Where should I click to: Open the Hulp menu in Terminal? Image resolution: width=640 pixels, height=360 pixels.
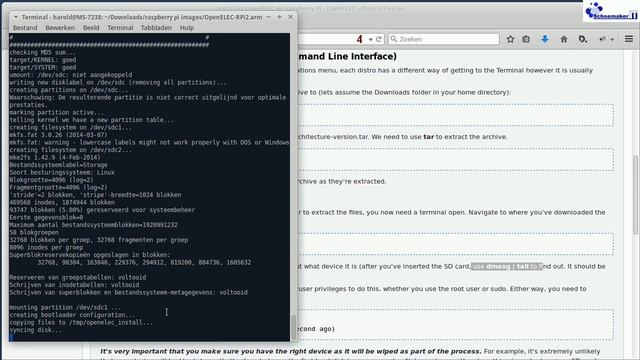click(x=187, y=28)
